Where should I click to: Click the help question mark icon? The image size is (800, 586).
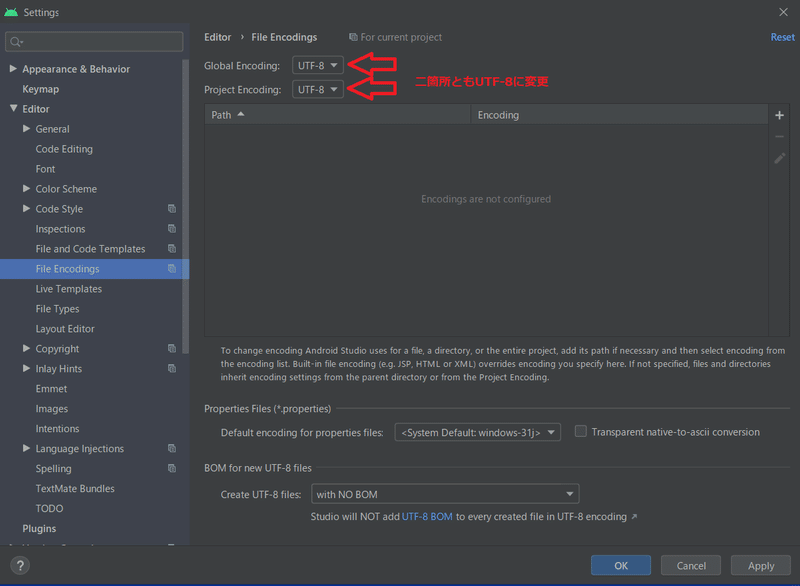pos(20,565)
